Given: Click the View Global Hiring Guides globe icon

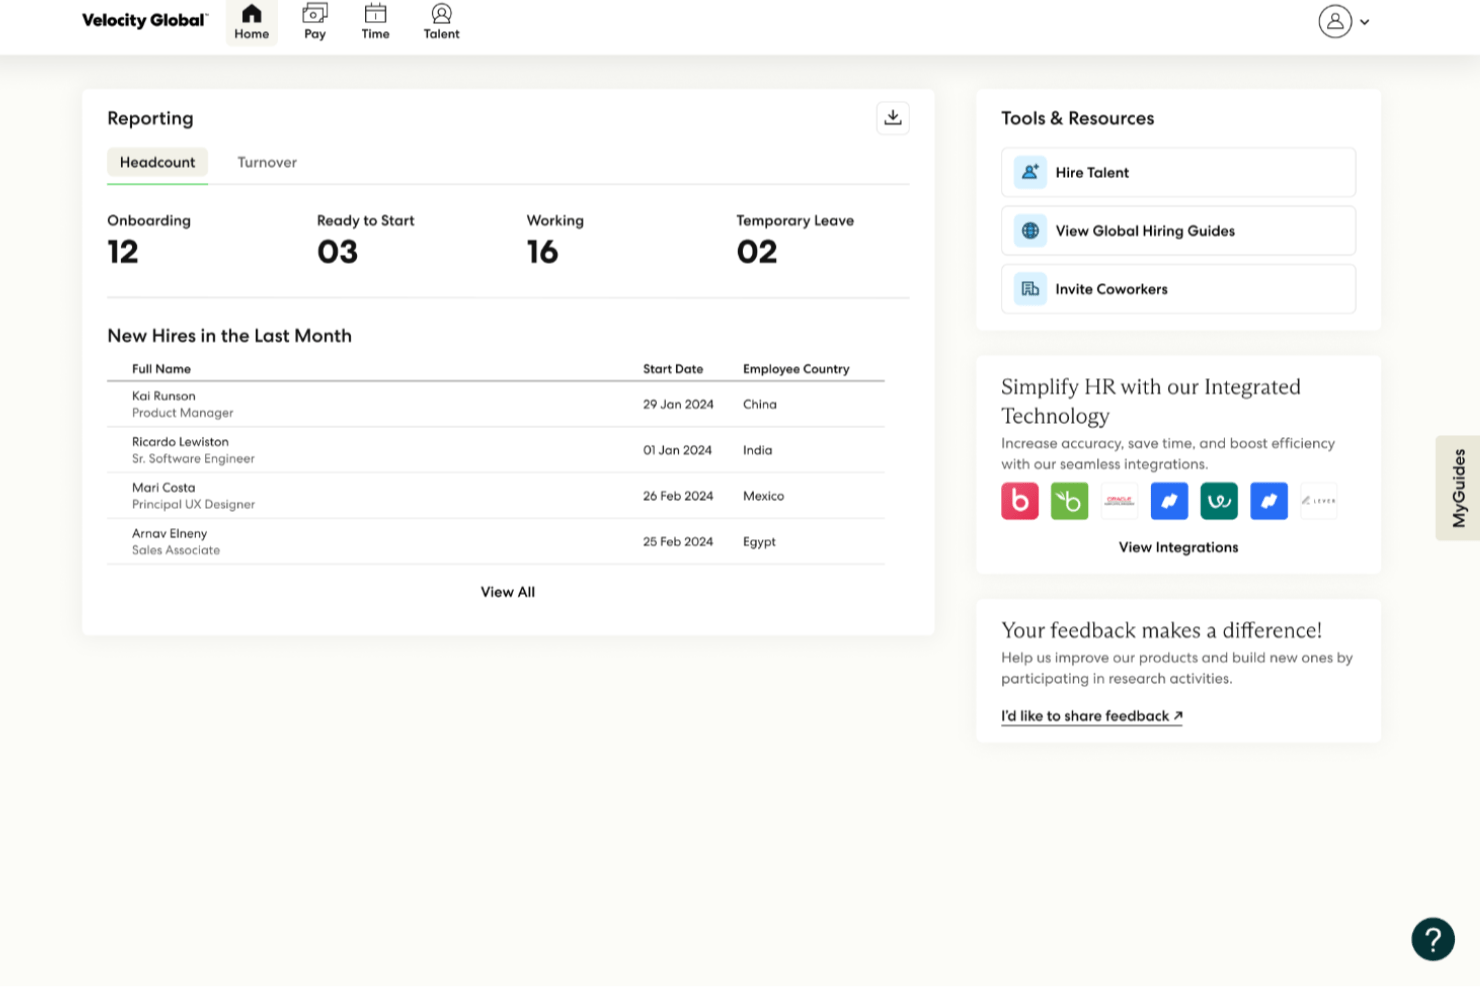Looking at the screenshot, I should (x=1029, y=230).
